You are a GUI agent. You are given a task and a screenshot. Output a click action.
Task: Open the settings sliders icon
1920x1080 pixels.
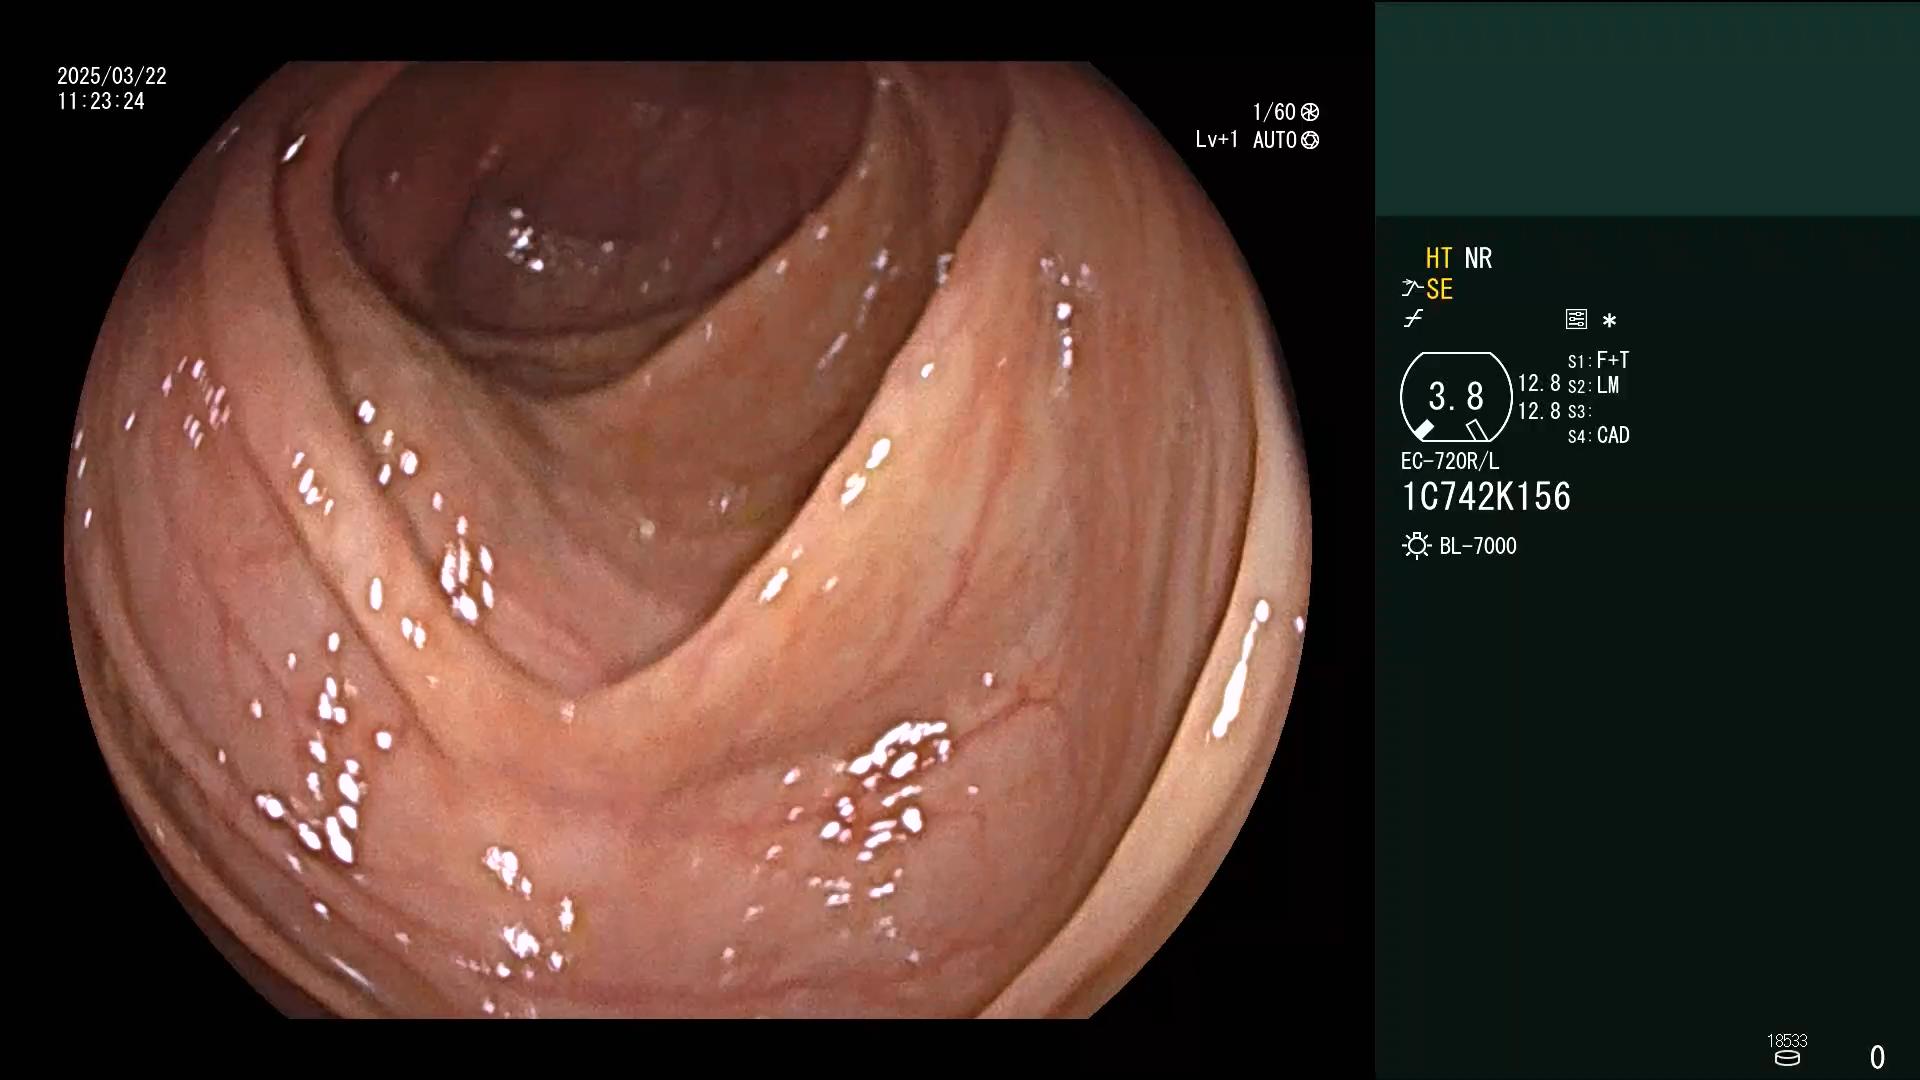(x=1576, y=319)
